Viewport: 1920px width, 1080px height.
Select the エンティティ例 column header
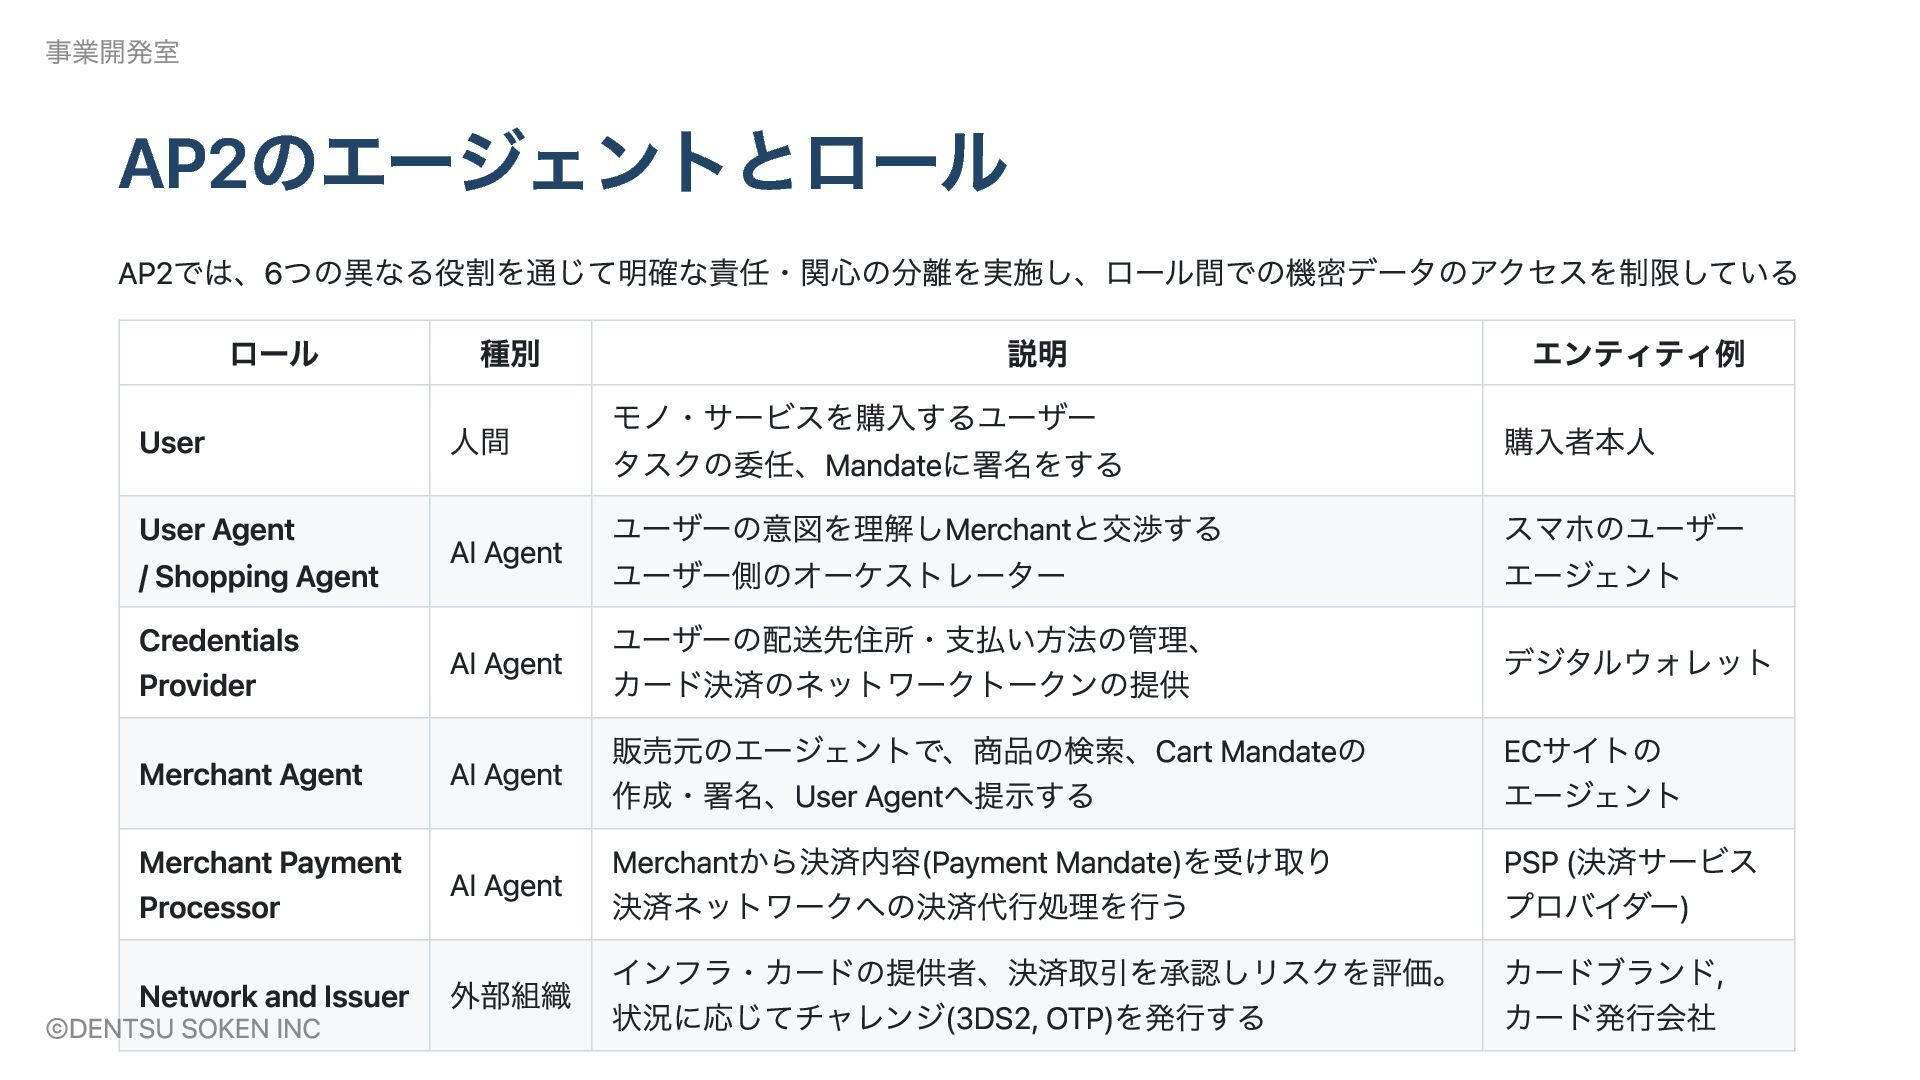click(1638, 354)
